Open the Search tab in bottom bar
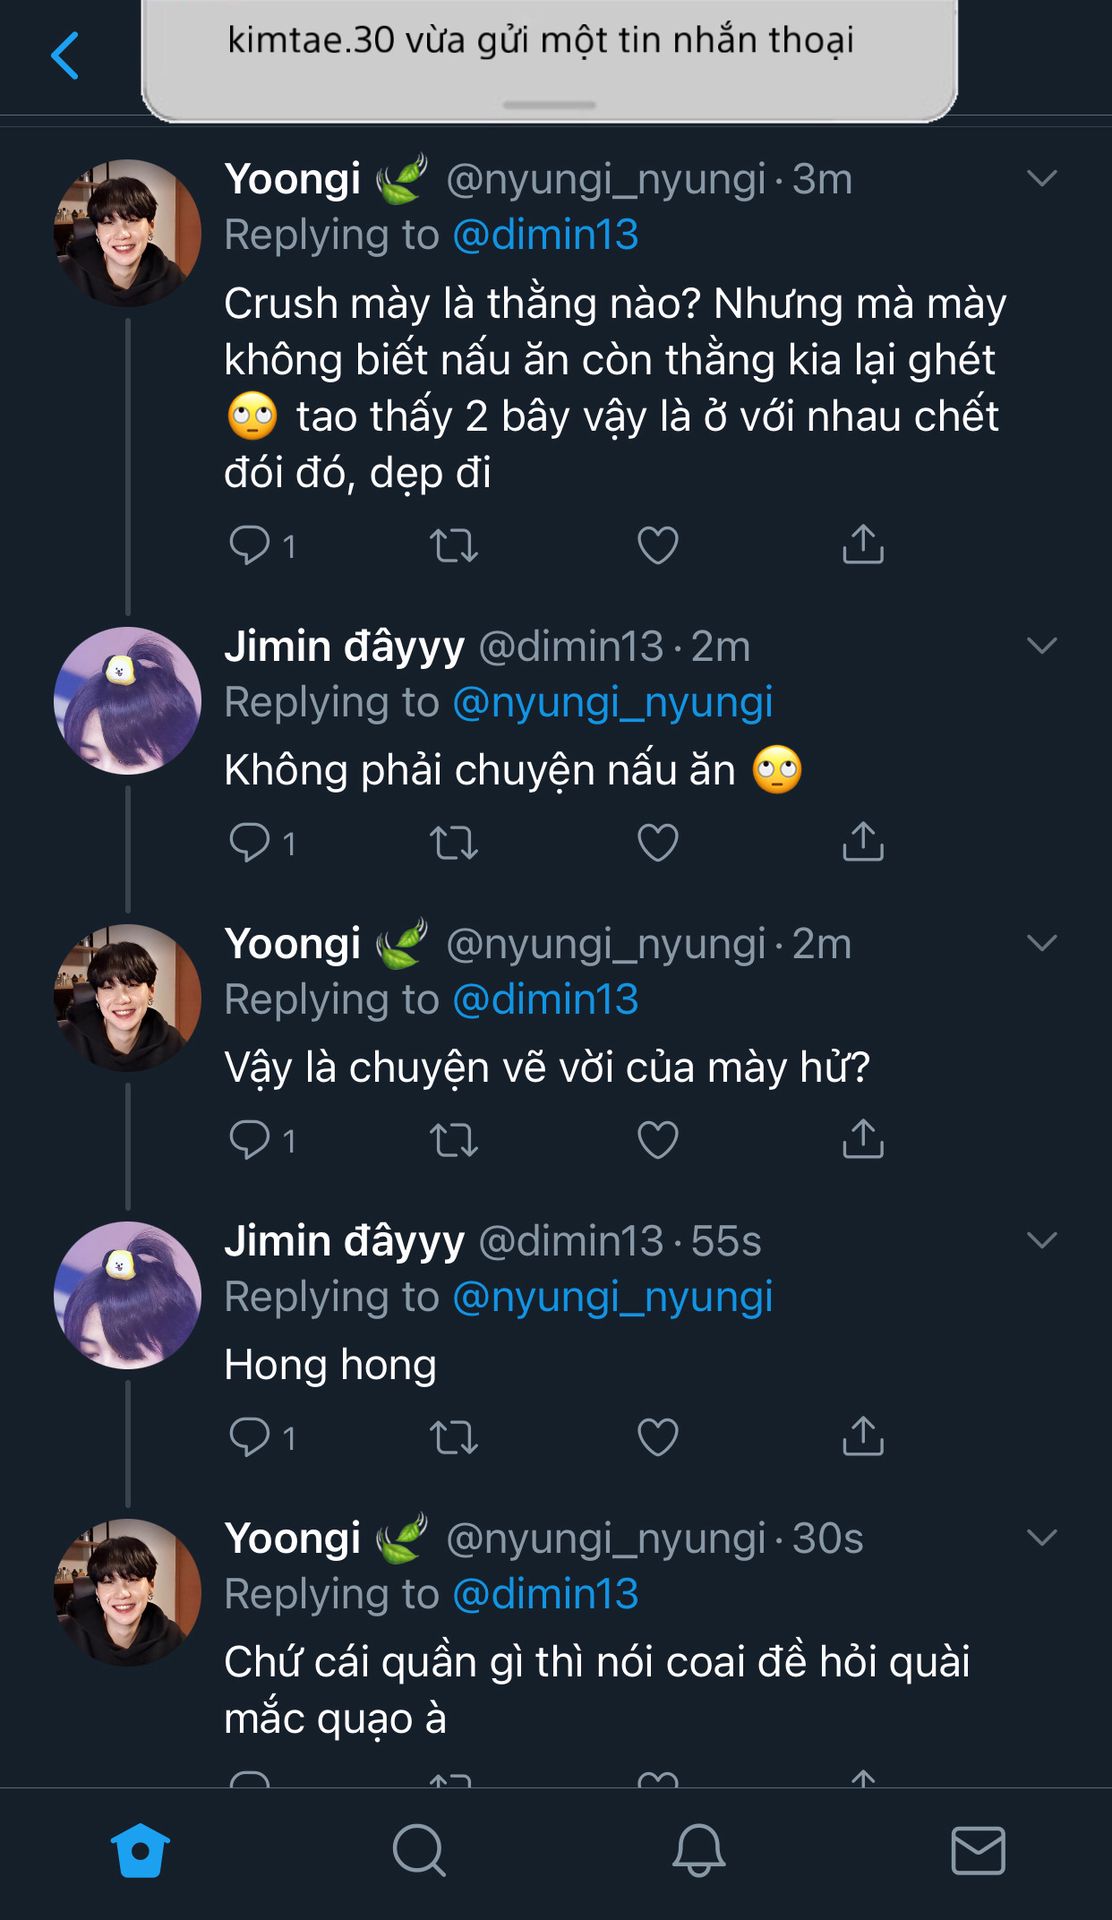This screenshot has height=1920, width=1112. click(x=419, y=1850)
